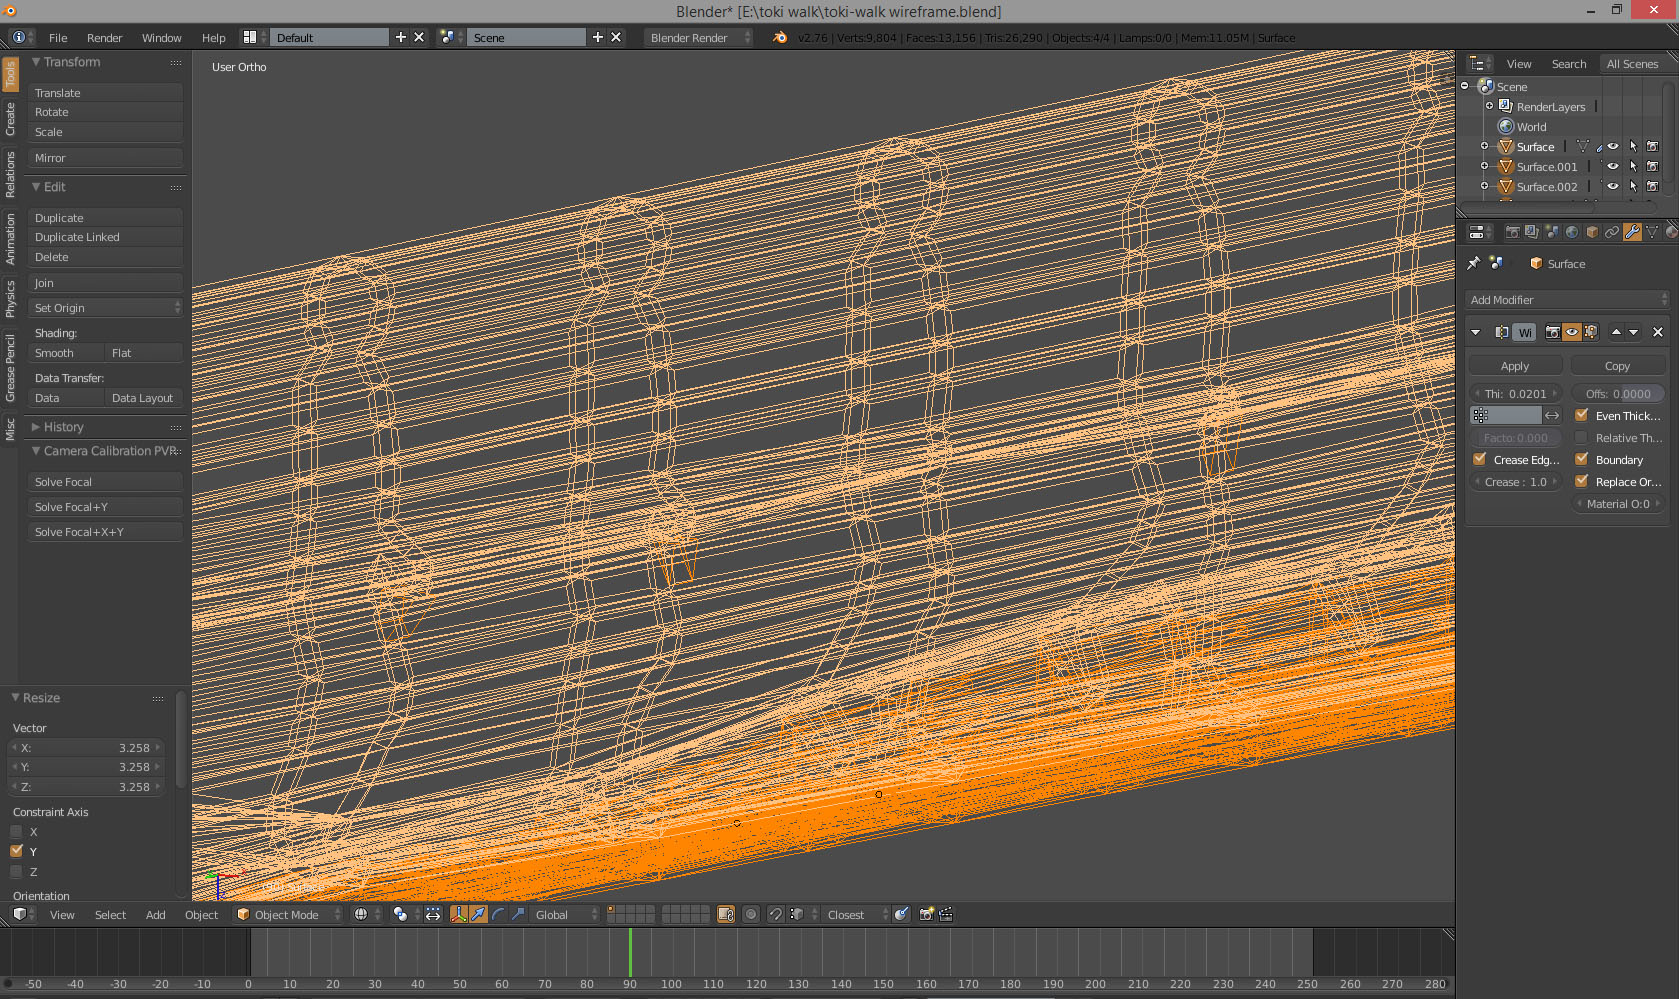Toggle visibility eye for Surface.001

tap(1613, 167)
